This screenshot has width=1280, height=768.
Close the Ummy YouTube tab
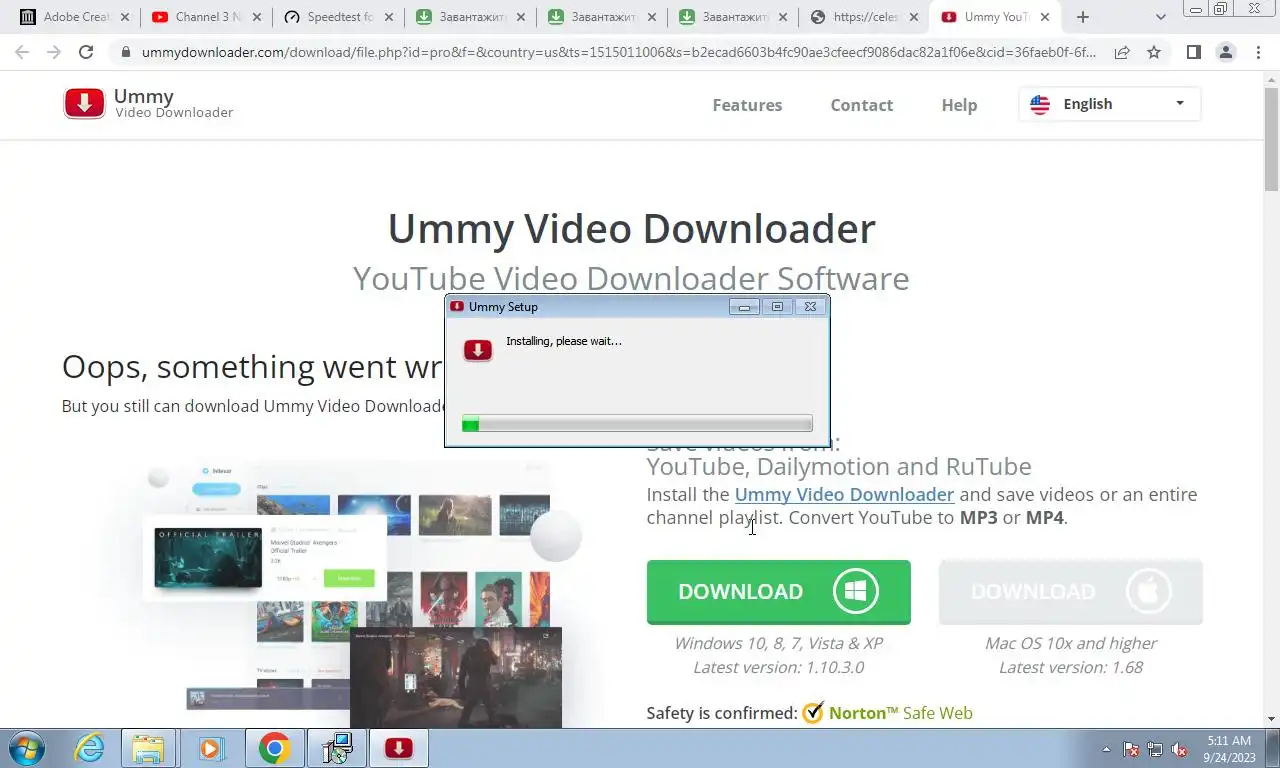(x=1045, y=17)
